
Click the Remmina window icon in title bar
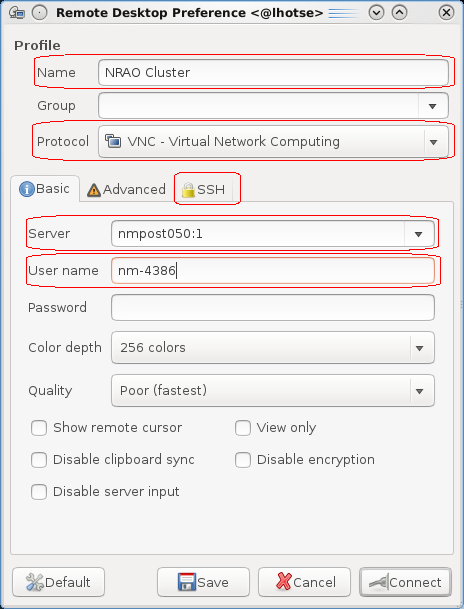tap(17, 13)
